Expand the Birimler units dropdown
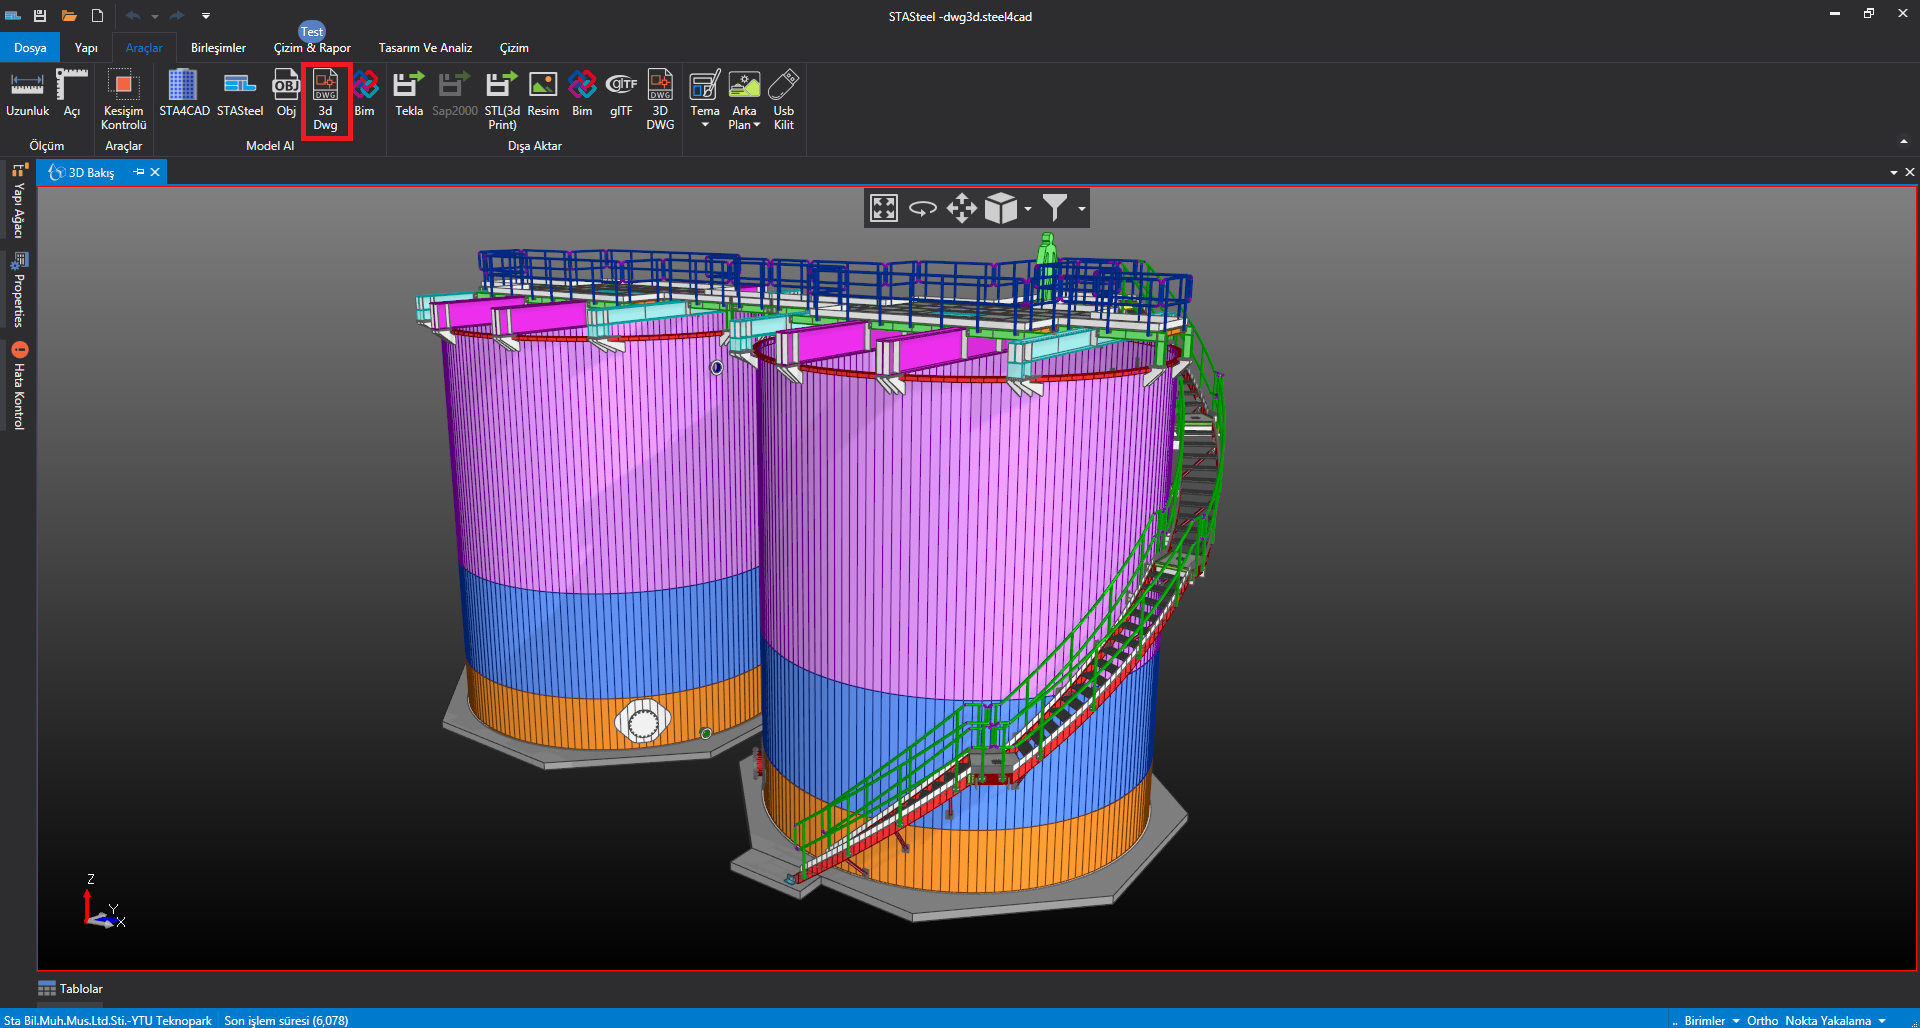This screenshot has width=1920, height=1028. point(1711,1020)
